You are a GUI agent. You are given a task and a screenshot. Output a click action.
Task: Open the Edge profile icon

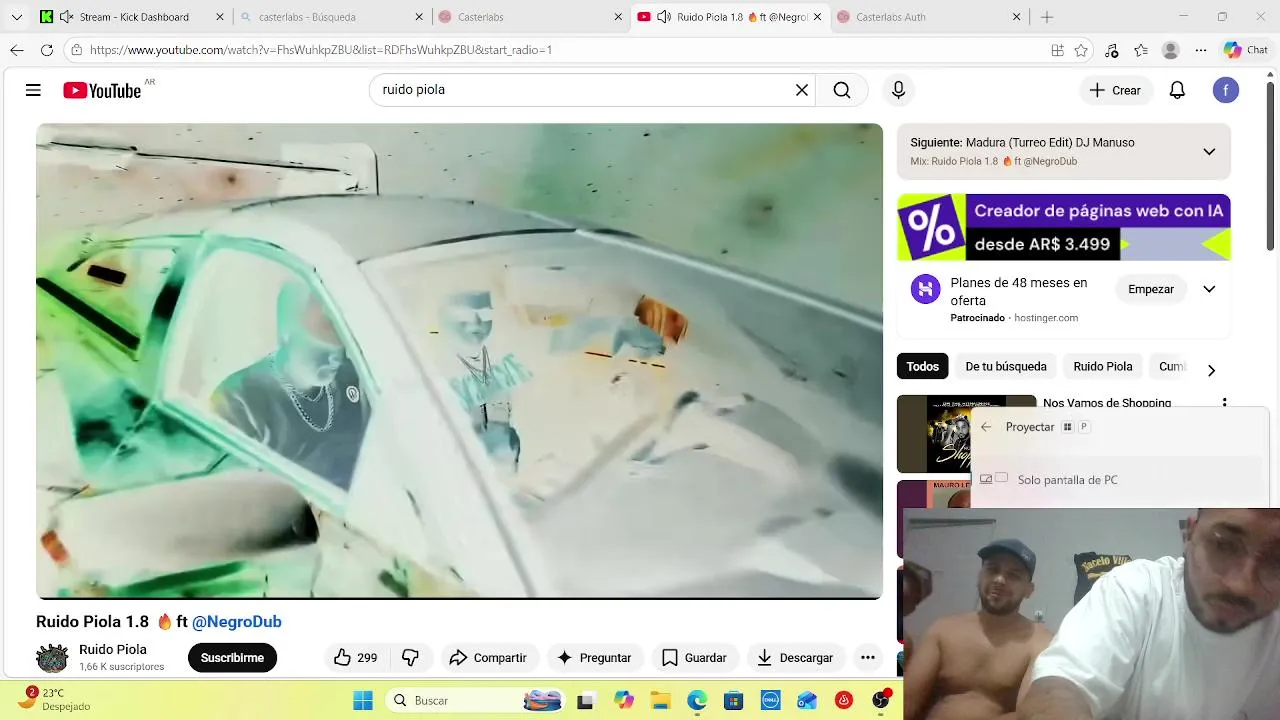pyautogui.click(x=1171, y=50)
